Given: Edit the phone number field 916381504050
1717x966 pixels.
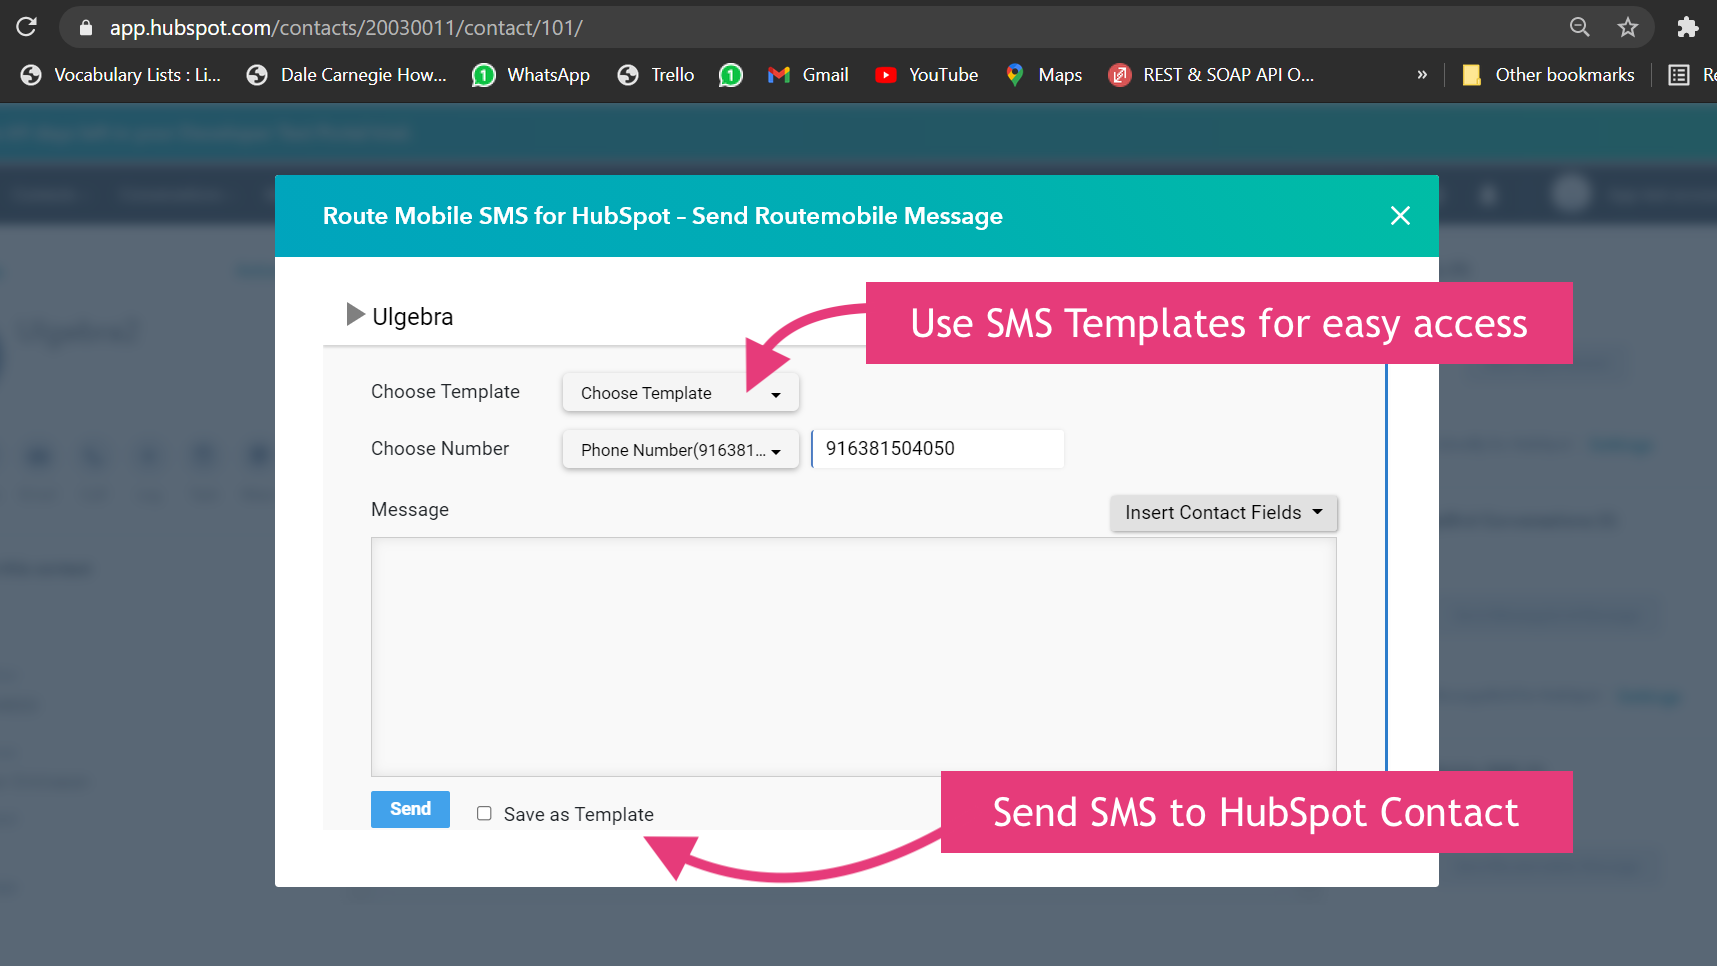Looking at the screenshot, I should (936, 448).
